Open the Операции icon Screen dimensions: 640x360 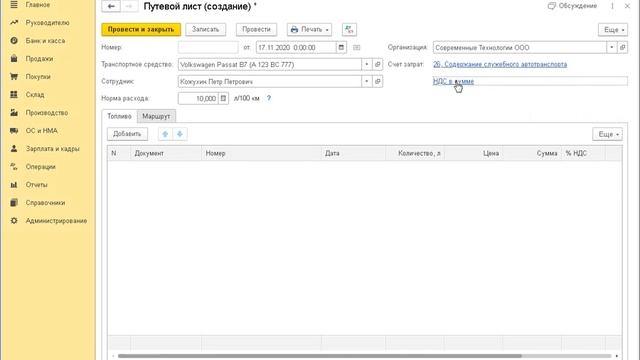click(x=14, y=167)
